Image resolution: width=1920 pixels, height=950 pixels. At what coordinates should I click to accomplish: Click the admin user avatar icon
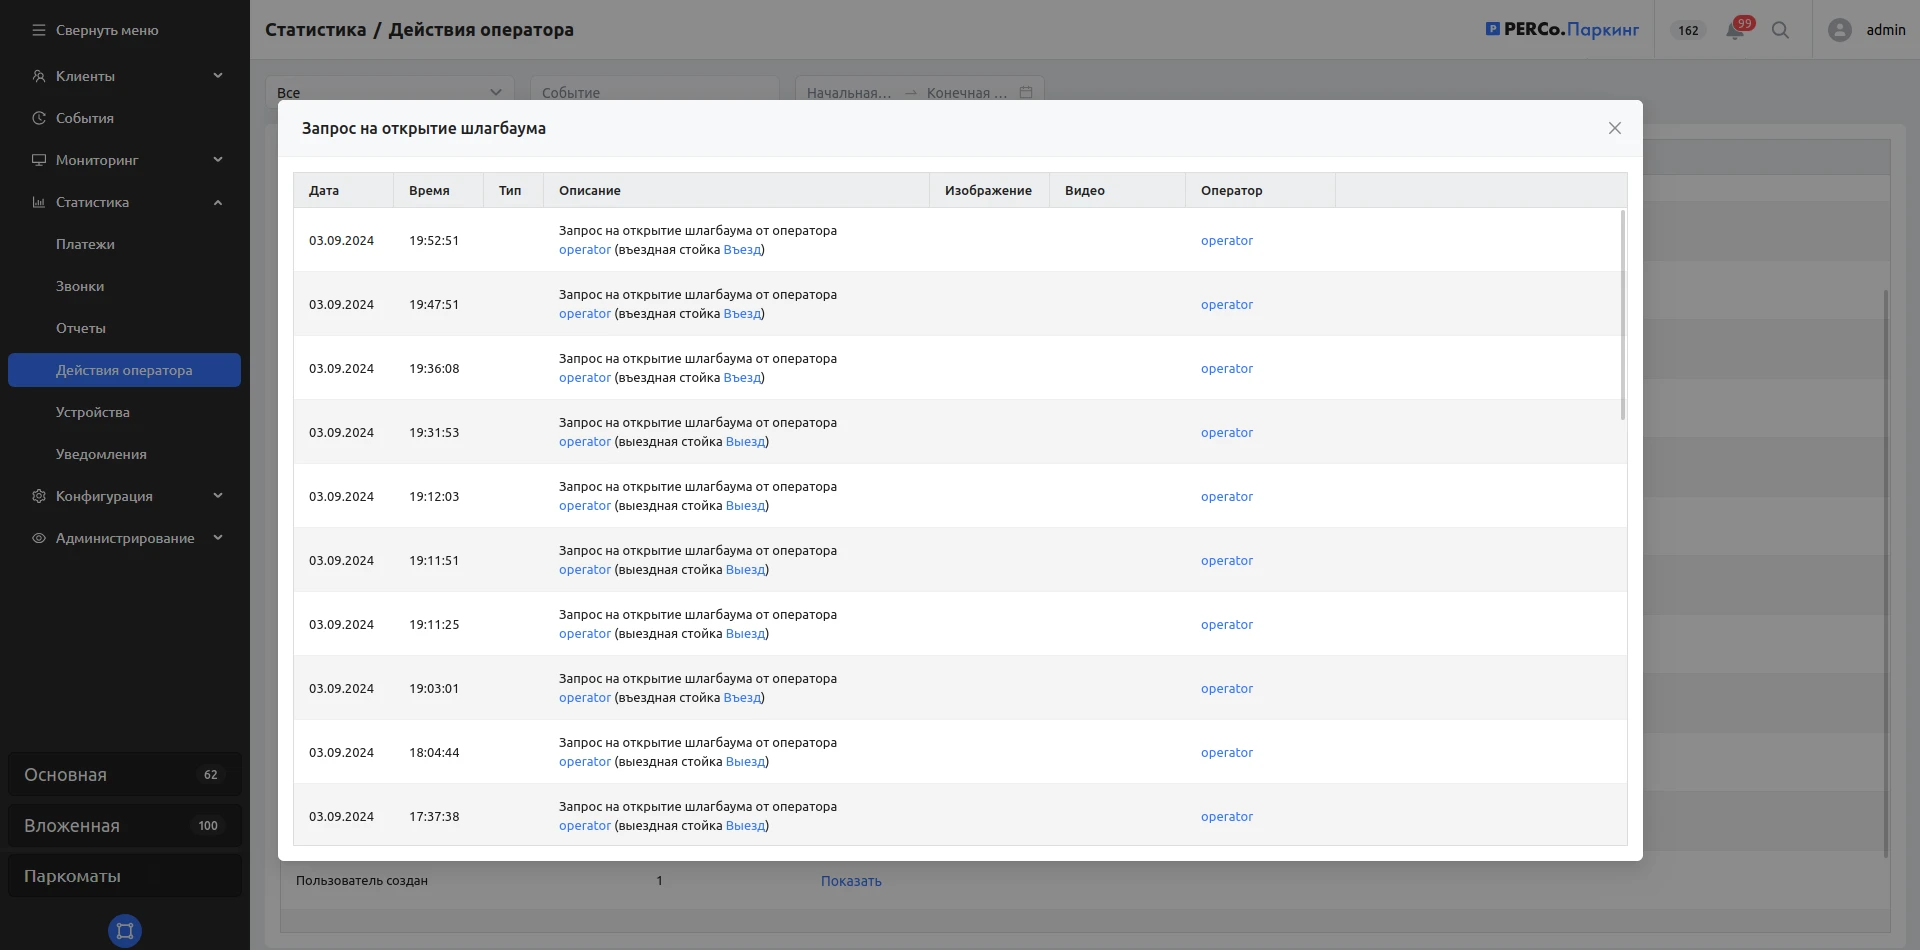pos(1839,30)
